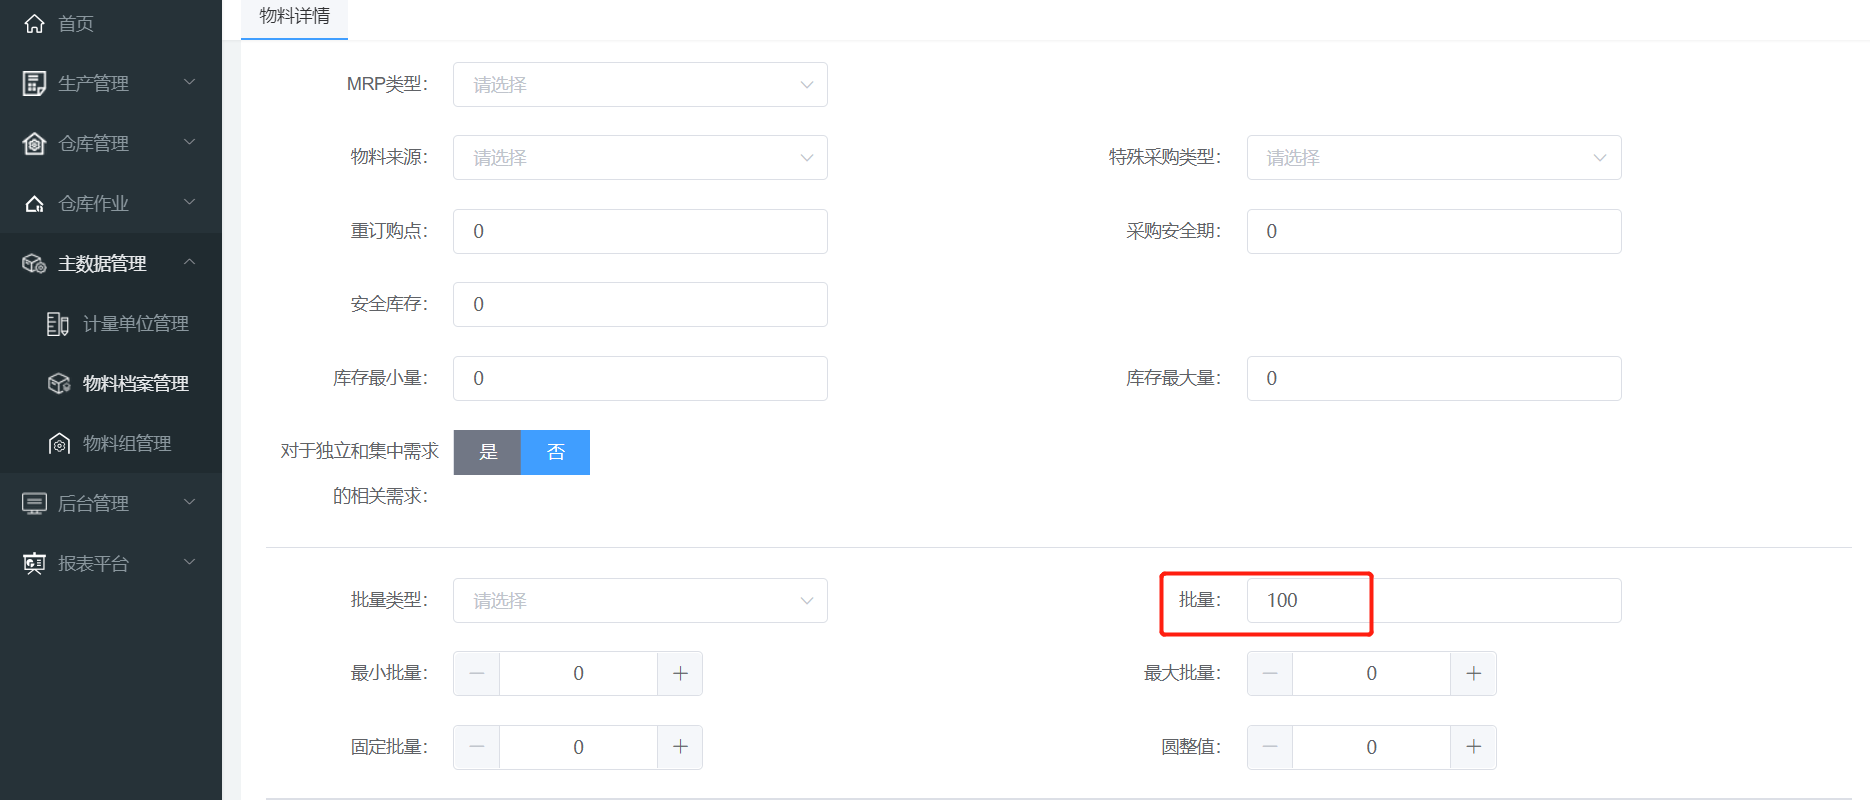Click the home icon in sidebar
This screenshot has height=800, width=1870.
pos(34,24)
